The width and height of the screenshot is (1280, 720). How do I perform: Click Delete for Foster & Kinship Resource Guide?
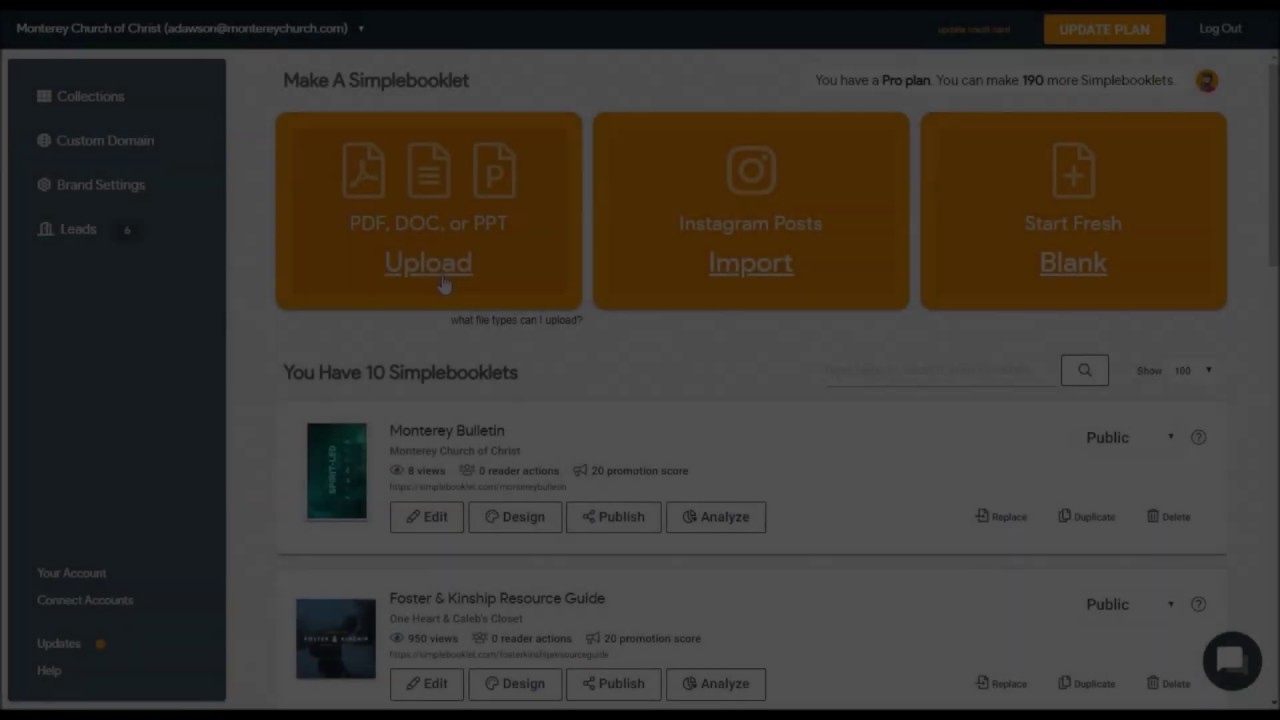(1168, 683)
